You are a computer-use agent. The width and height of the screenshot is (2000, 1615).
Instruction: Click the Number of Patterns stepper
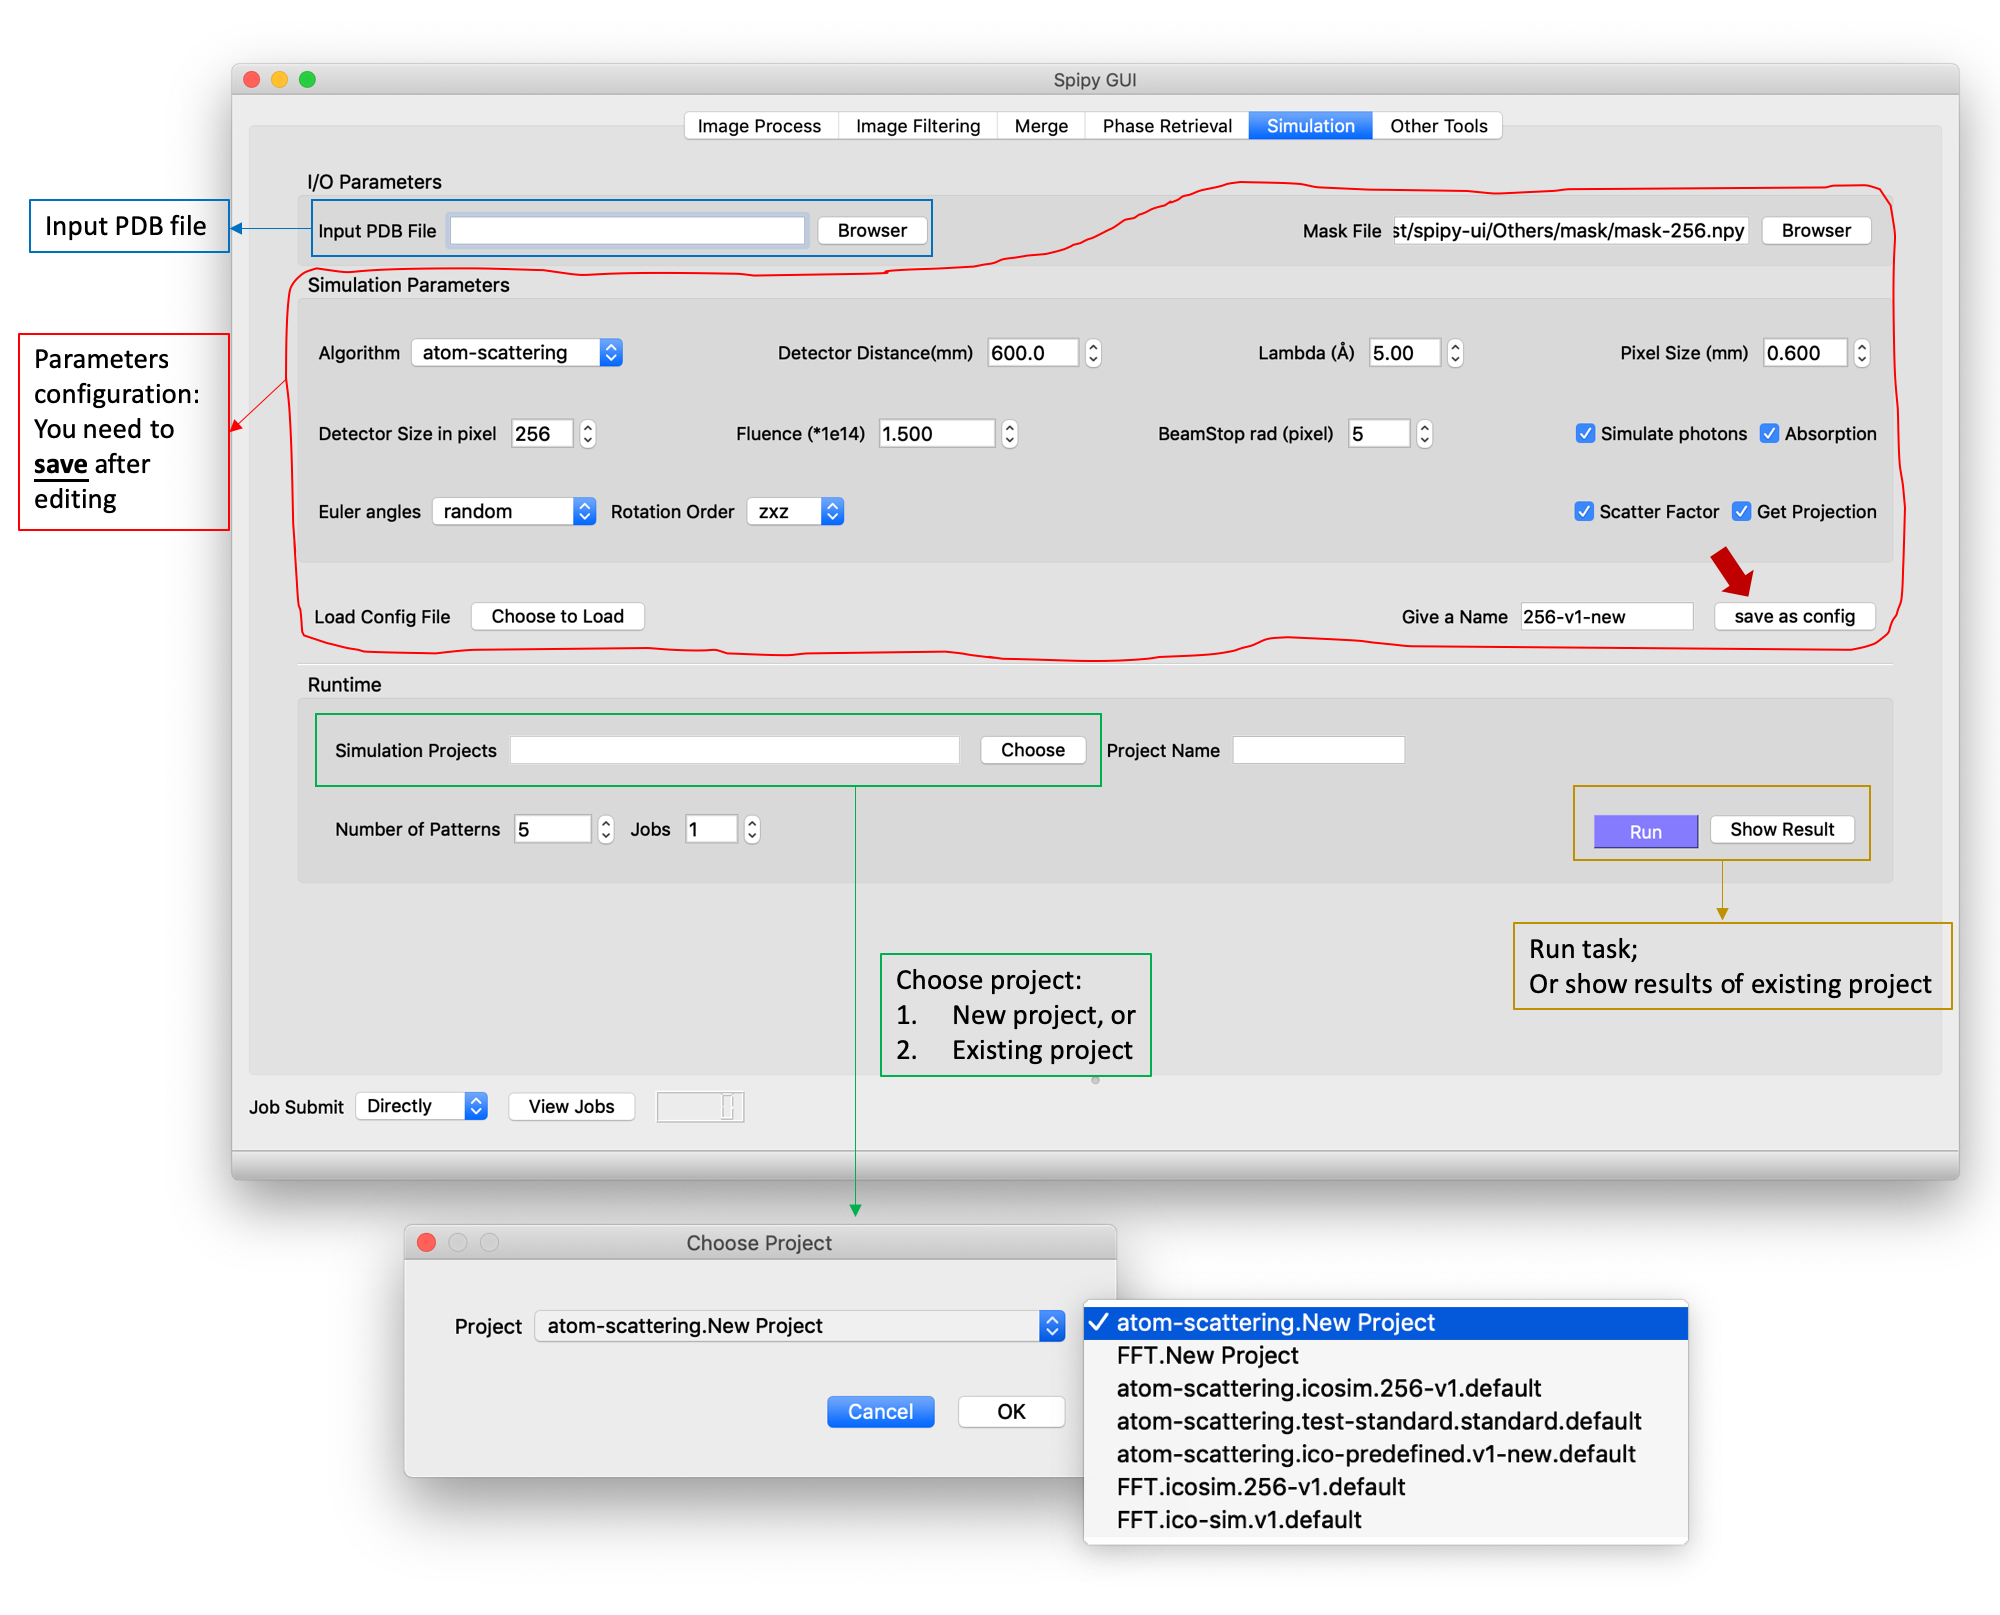(x=606, y=829)
